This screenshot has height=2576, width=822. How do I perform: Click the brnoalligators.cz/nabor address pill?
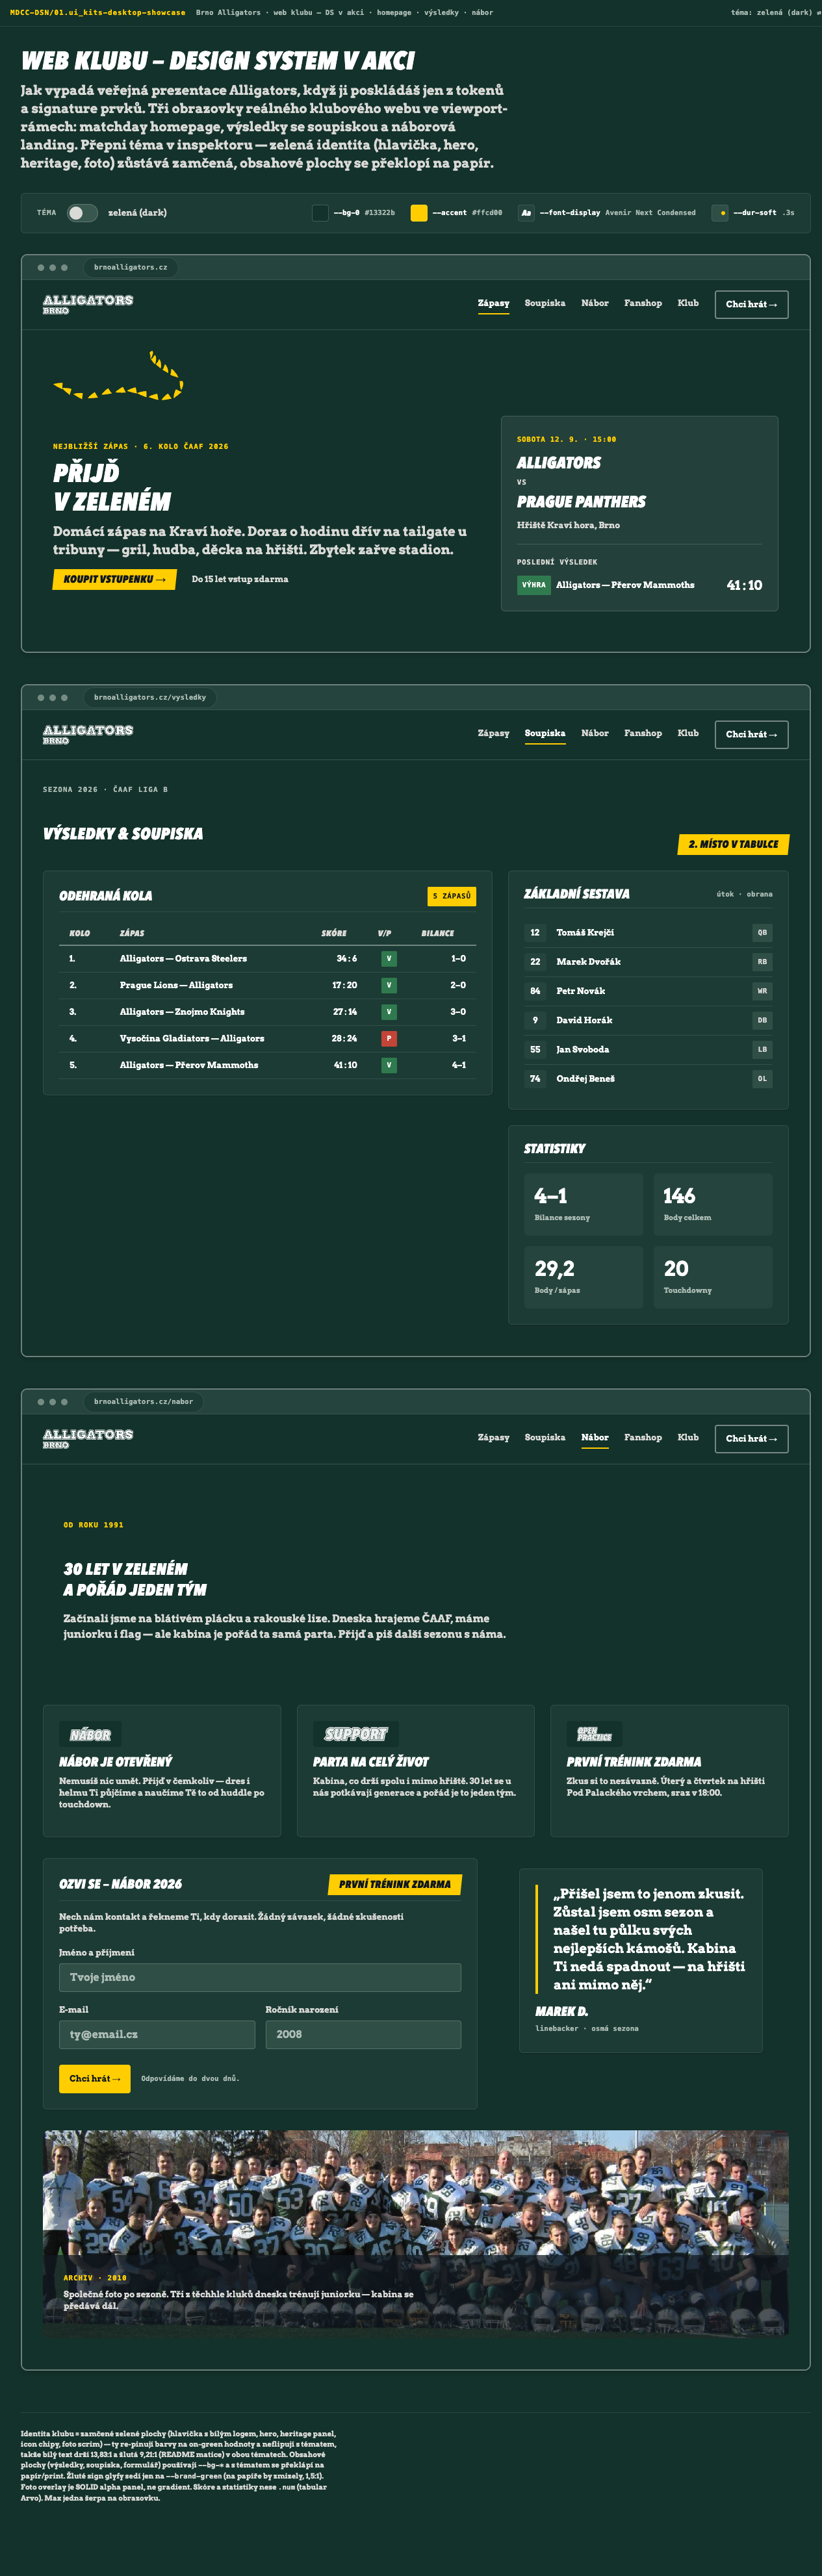coord(143,1402)
